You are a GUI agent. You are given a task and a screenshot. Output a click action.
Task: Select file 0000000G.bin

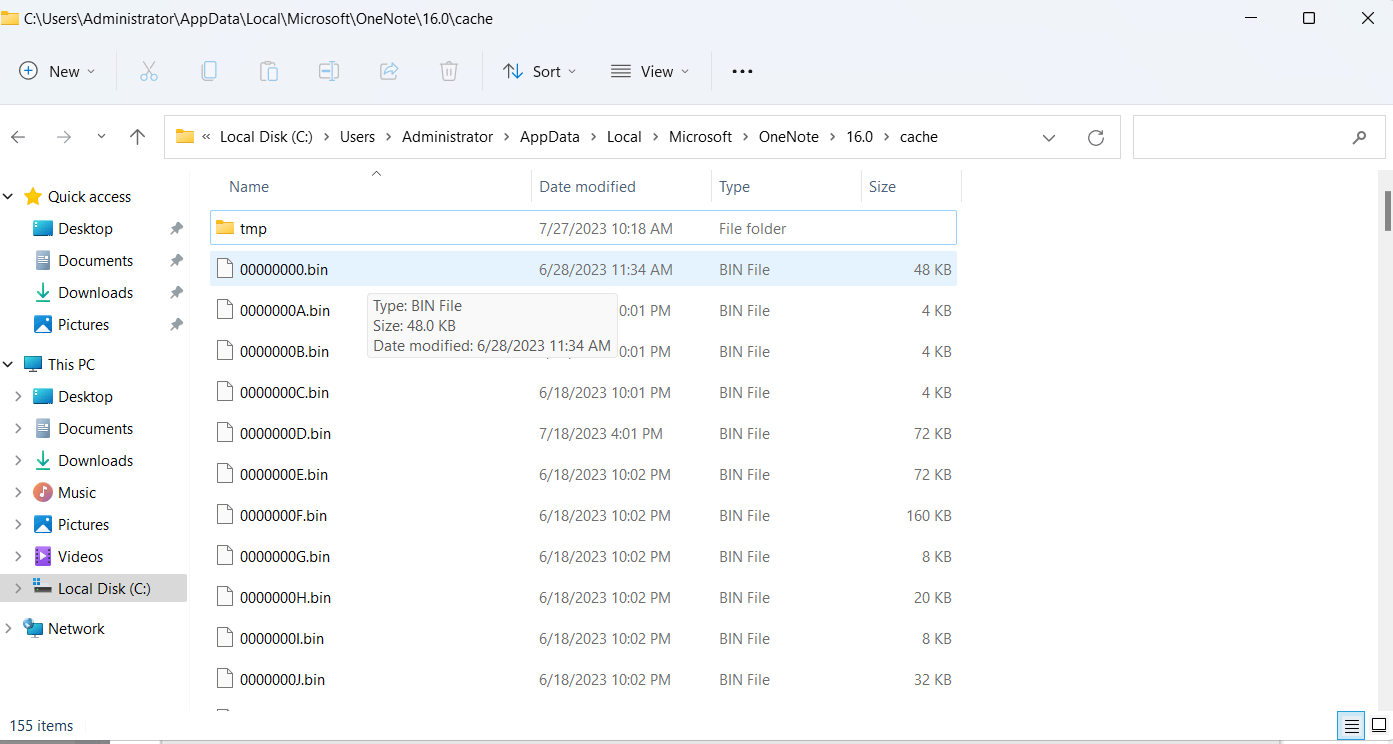[x=583, y=556]
